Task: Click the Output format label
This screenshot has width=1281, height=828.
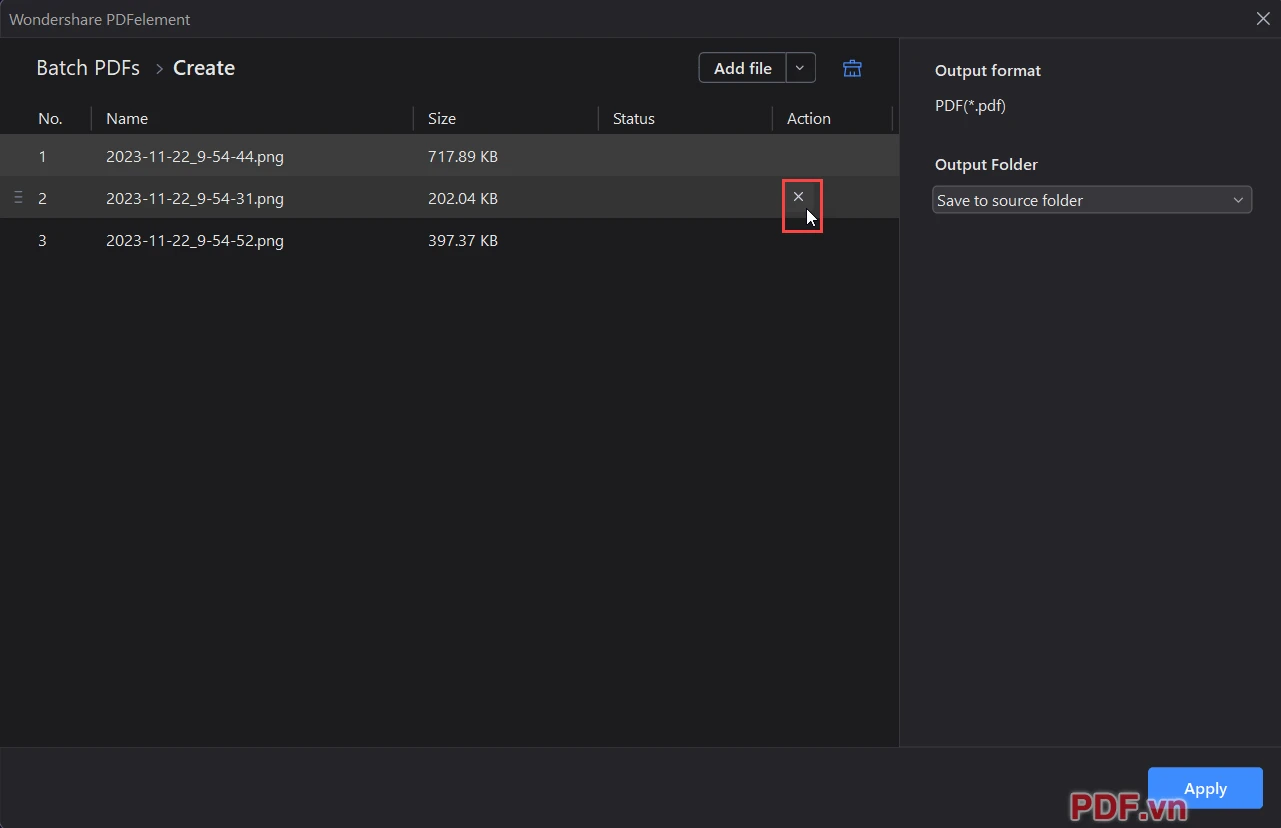Action: point(988,70)
